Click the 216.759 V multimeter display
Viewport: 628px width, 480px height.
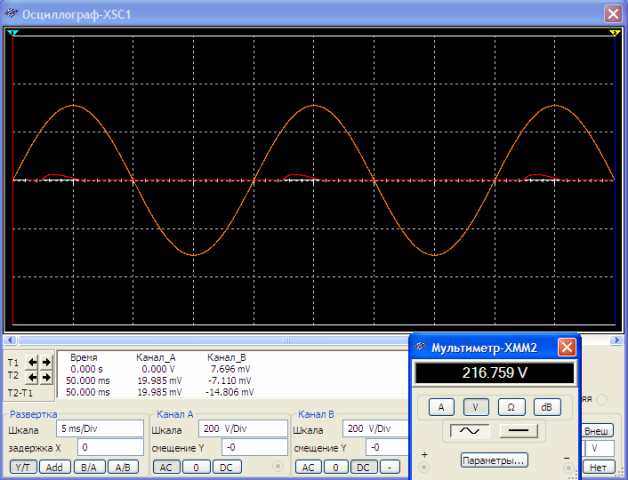(495, 373)
